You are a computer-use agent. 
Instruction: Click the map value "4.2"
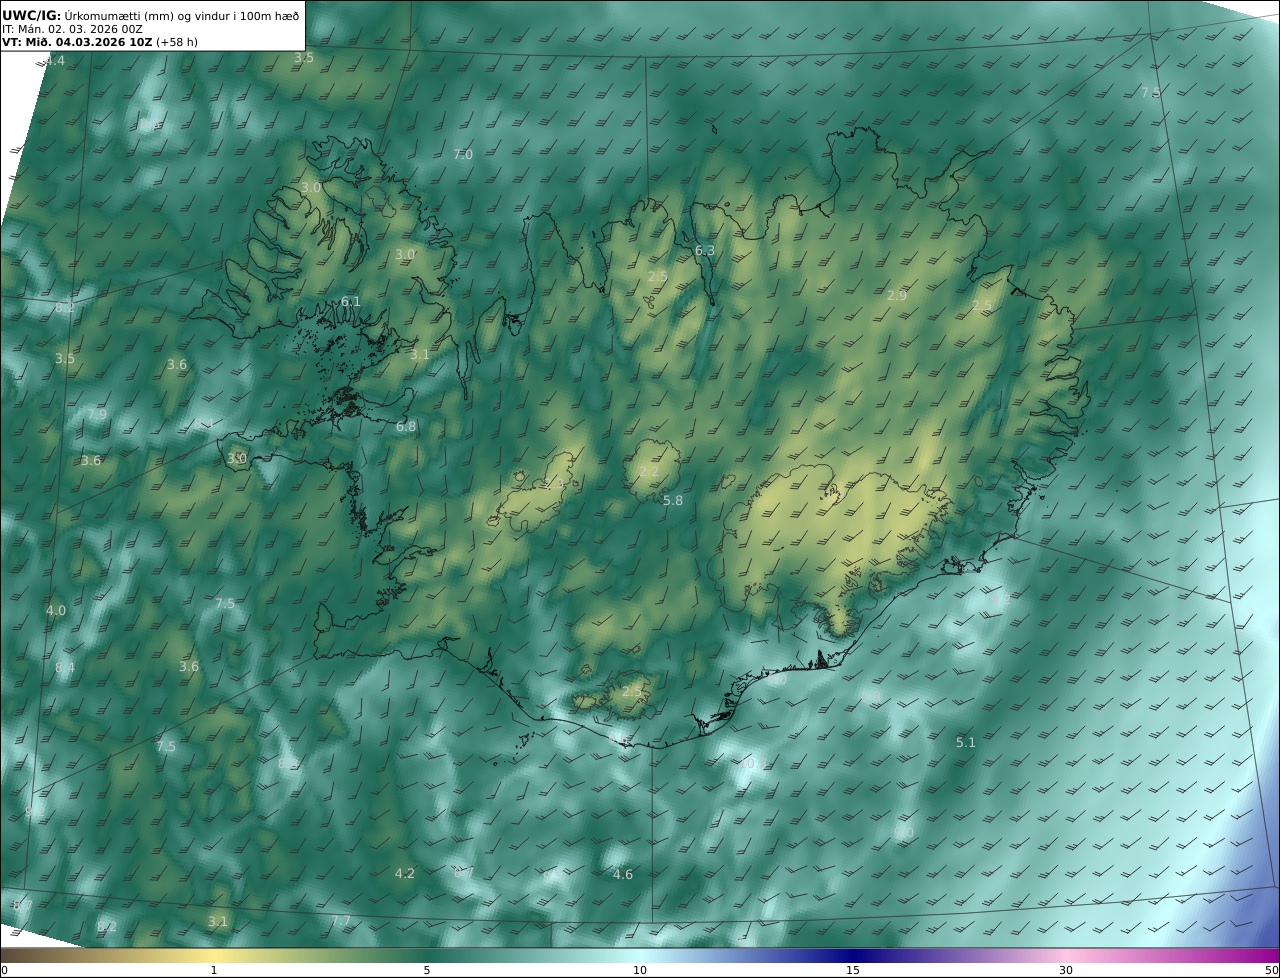[404, 874]
